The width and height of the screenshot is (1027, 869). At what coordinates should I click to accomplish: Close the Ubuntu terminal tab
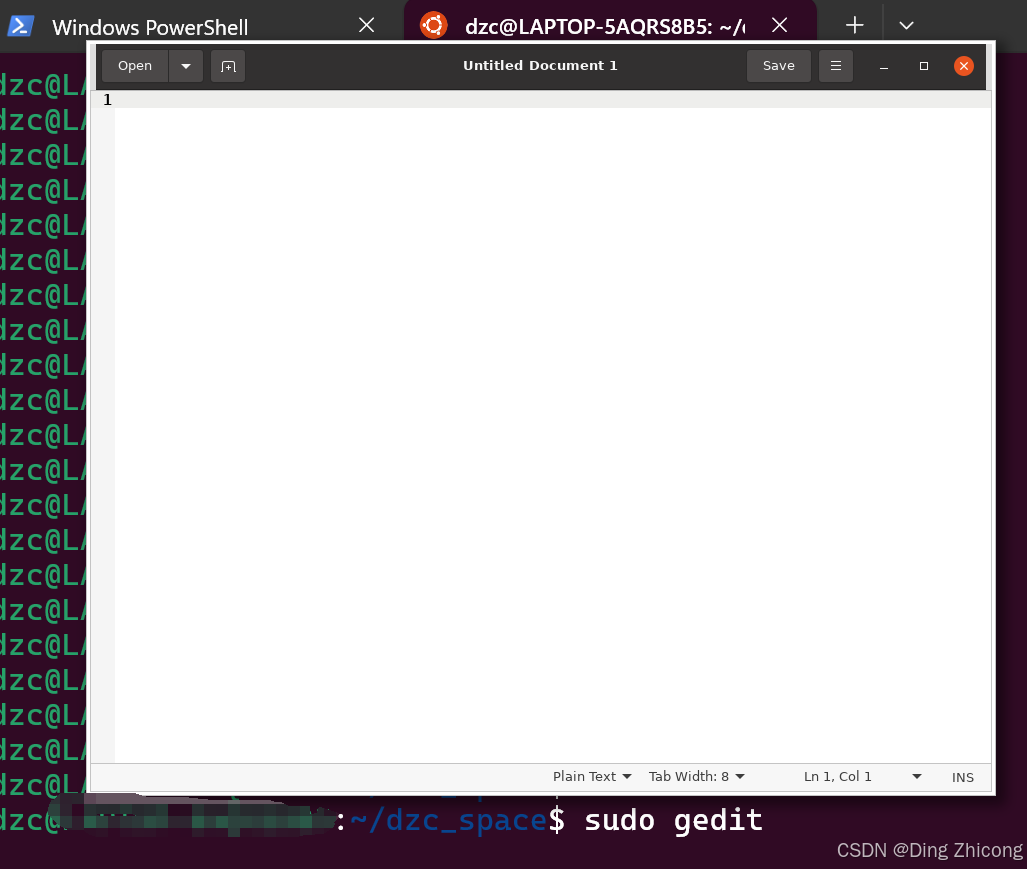coord(779,25)
